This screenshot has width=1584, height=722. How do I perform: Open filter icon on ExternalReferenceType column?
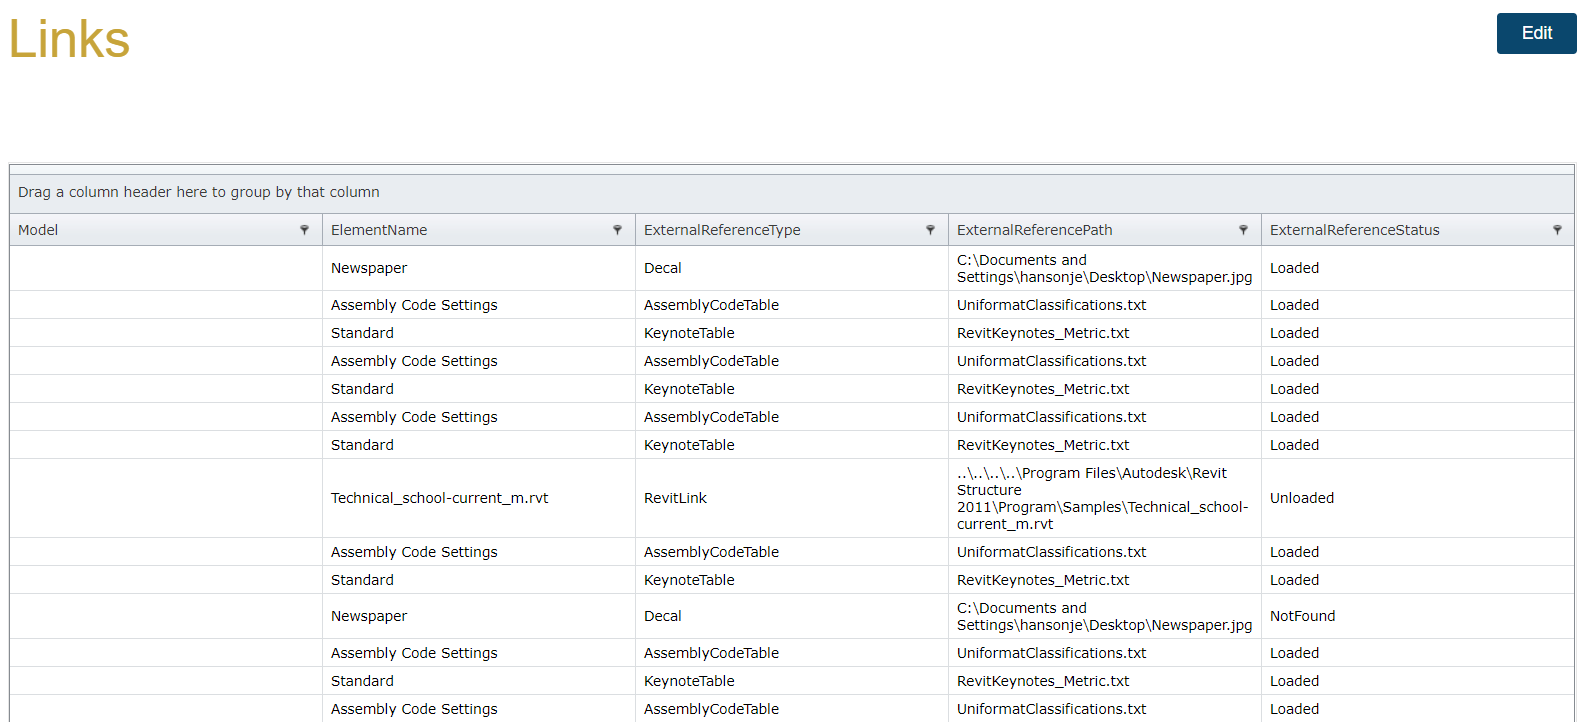click(x=930, y=230)
